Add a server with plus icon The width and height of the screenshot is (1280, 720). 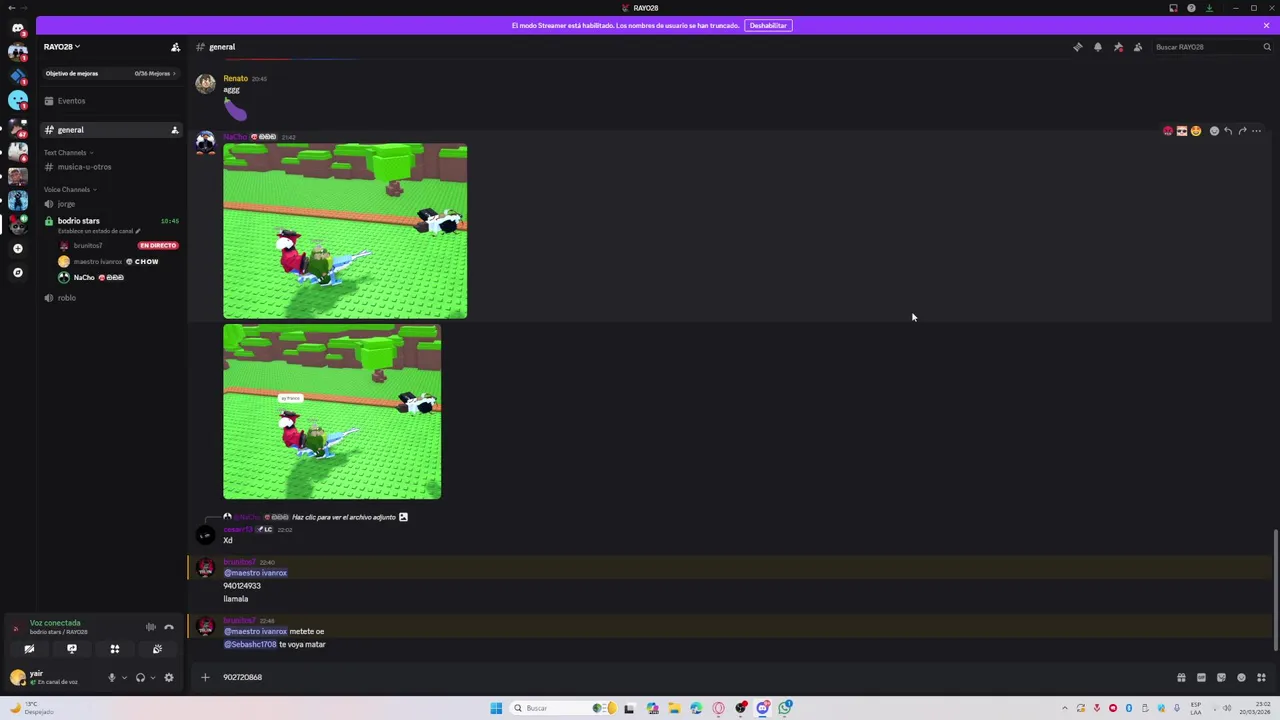click(x=17, y=248)
